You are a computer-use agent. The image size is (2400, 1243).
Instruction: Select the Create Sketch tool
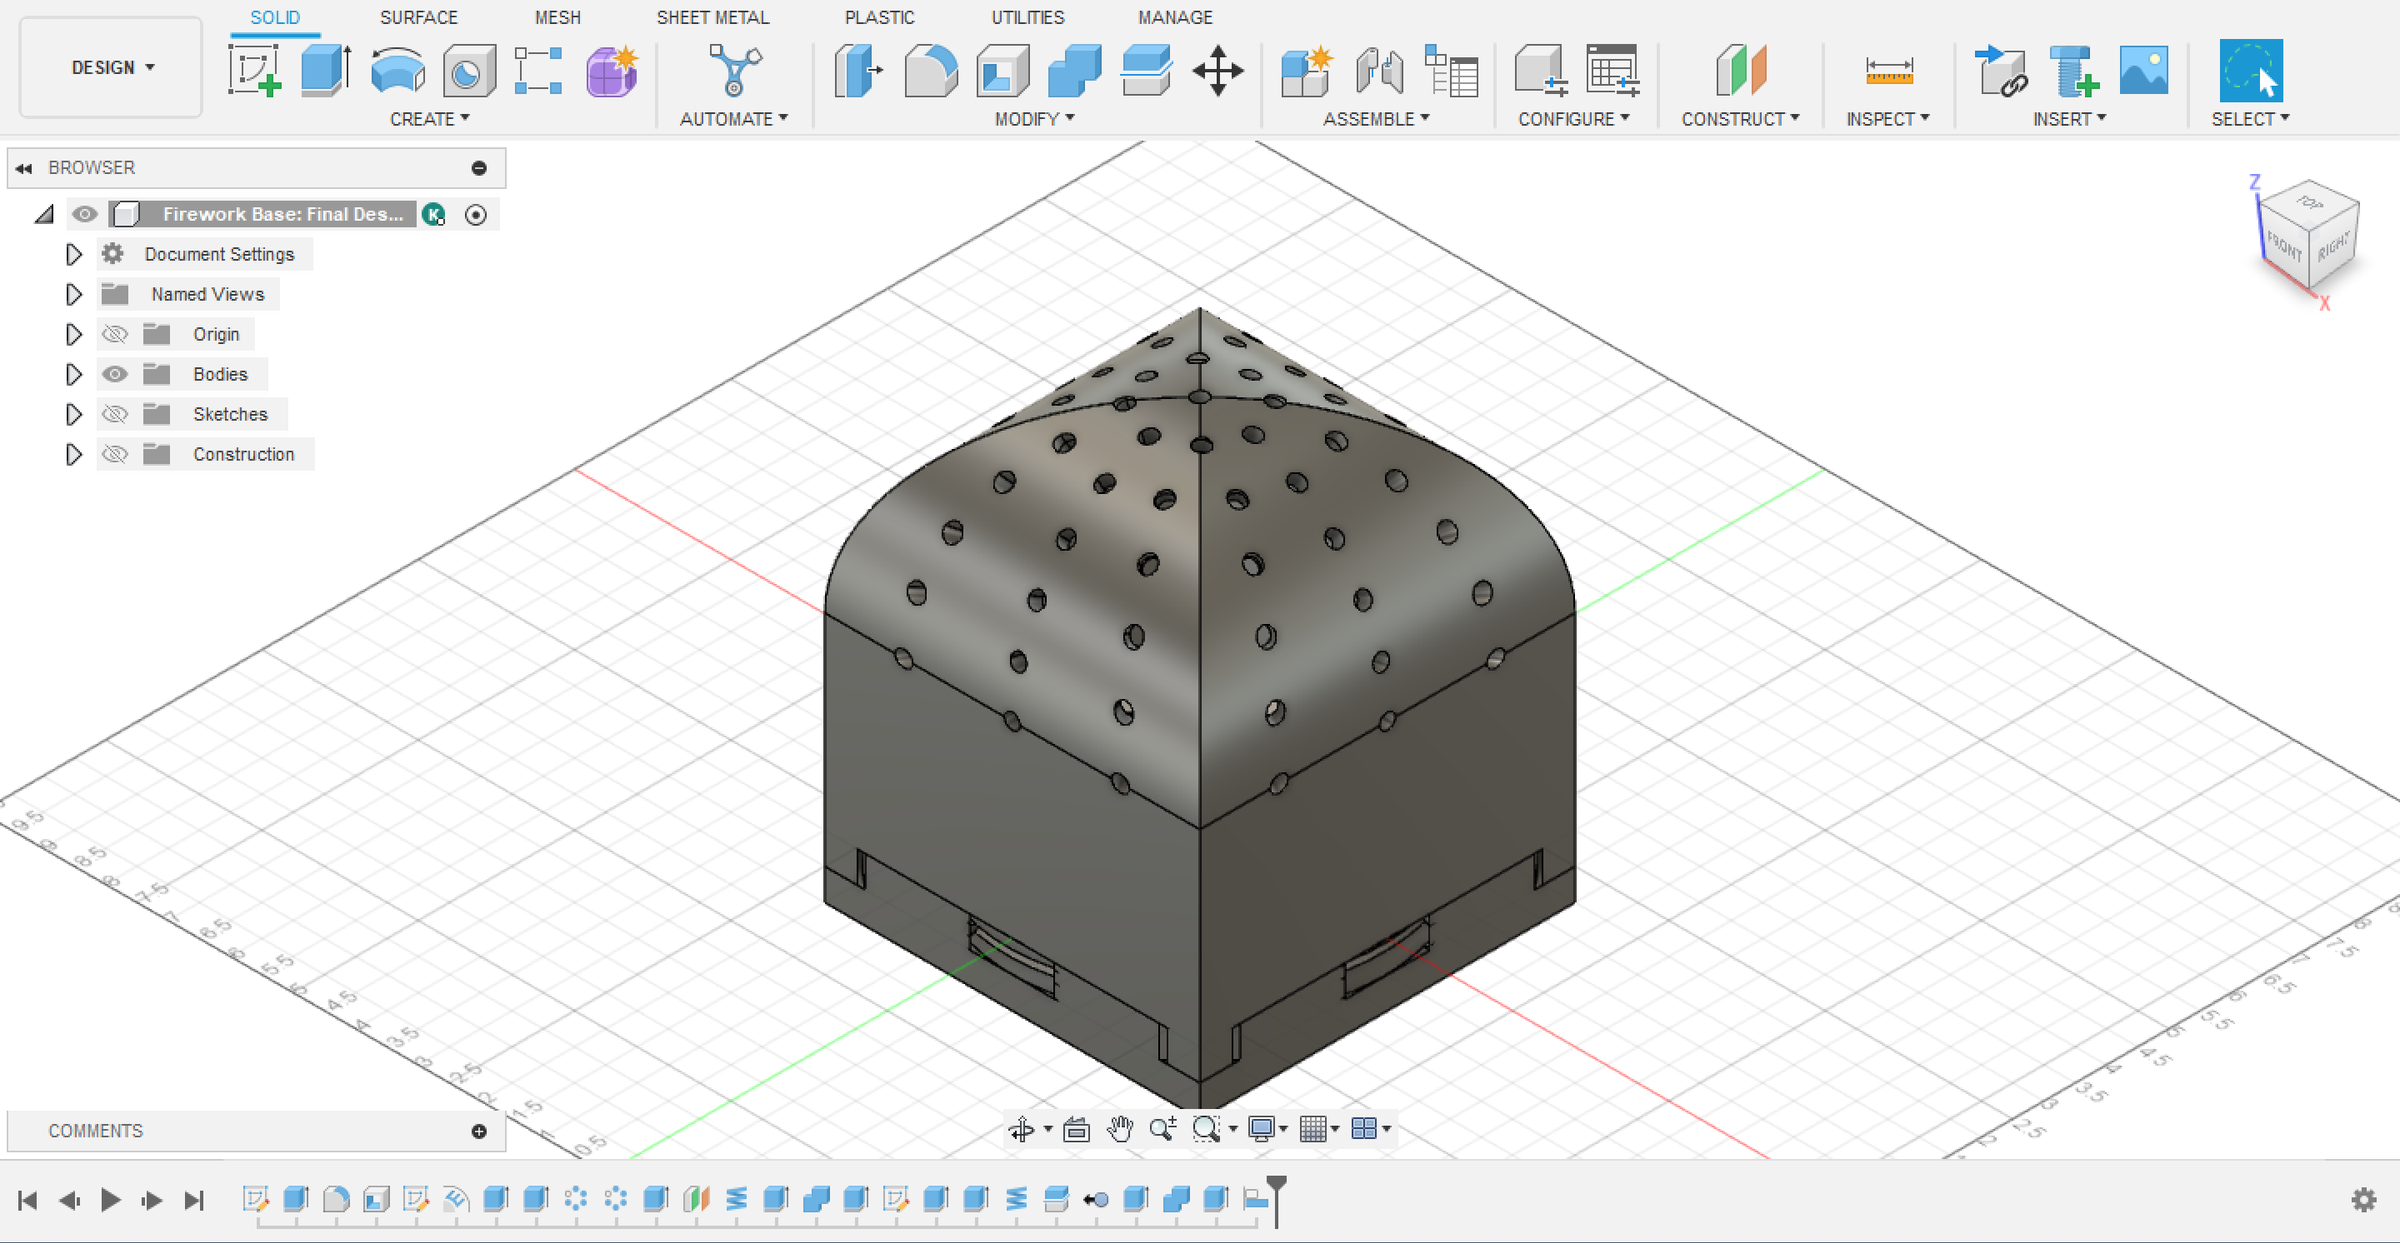tap(253, 72)
